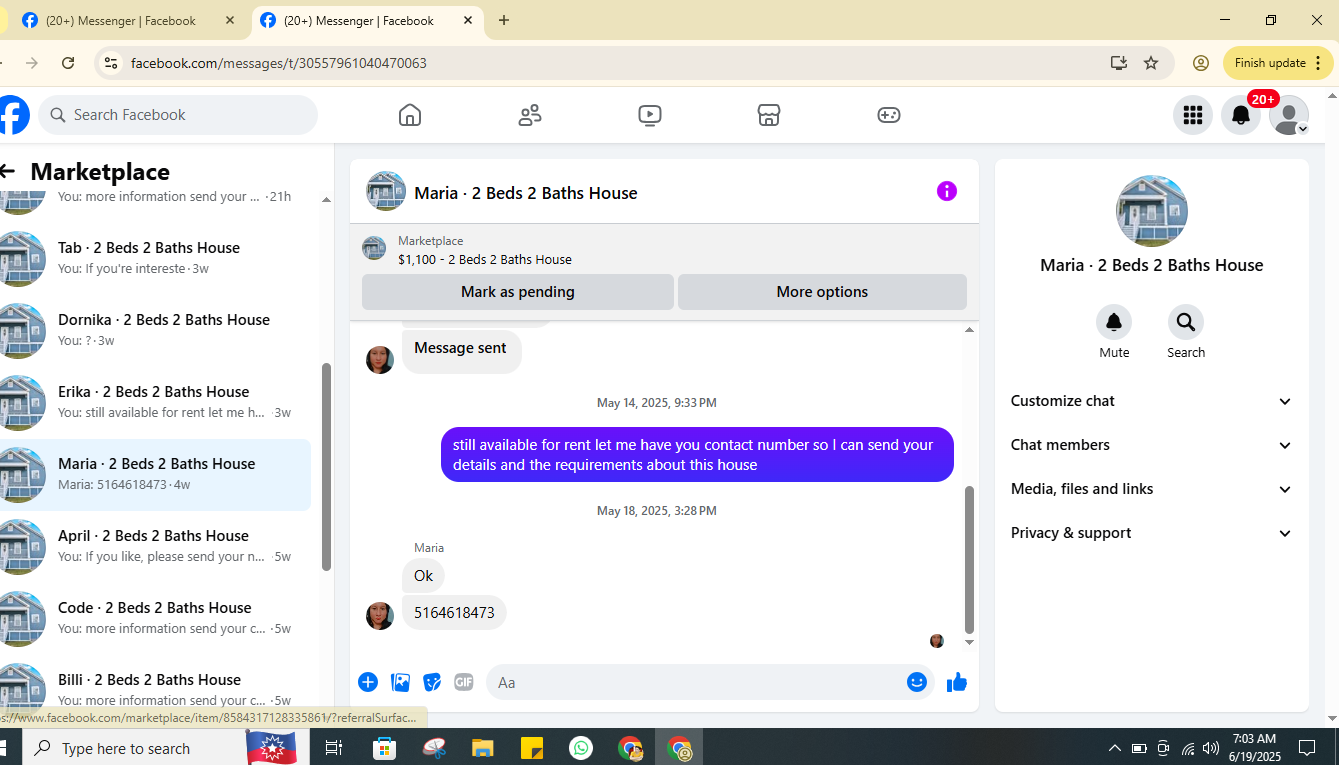Bookmark this page with the star icon

pos(1151,63)
